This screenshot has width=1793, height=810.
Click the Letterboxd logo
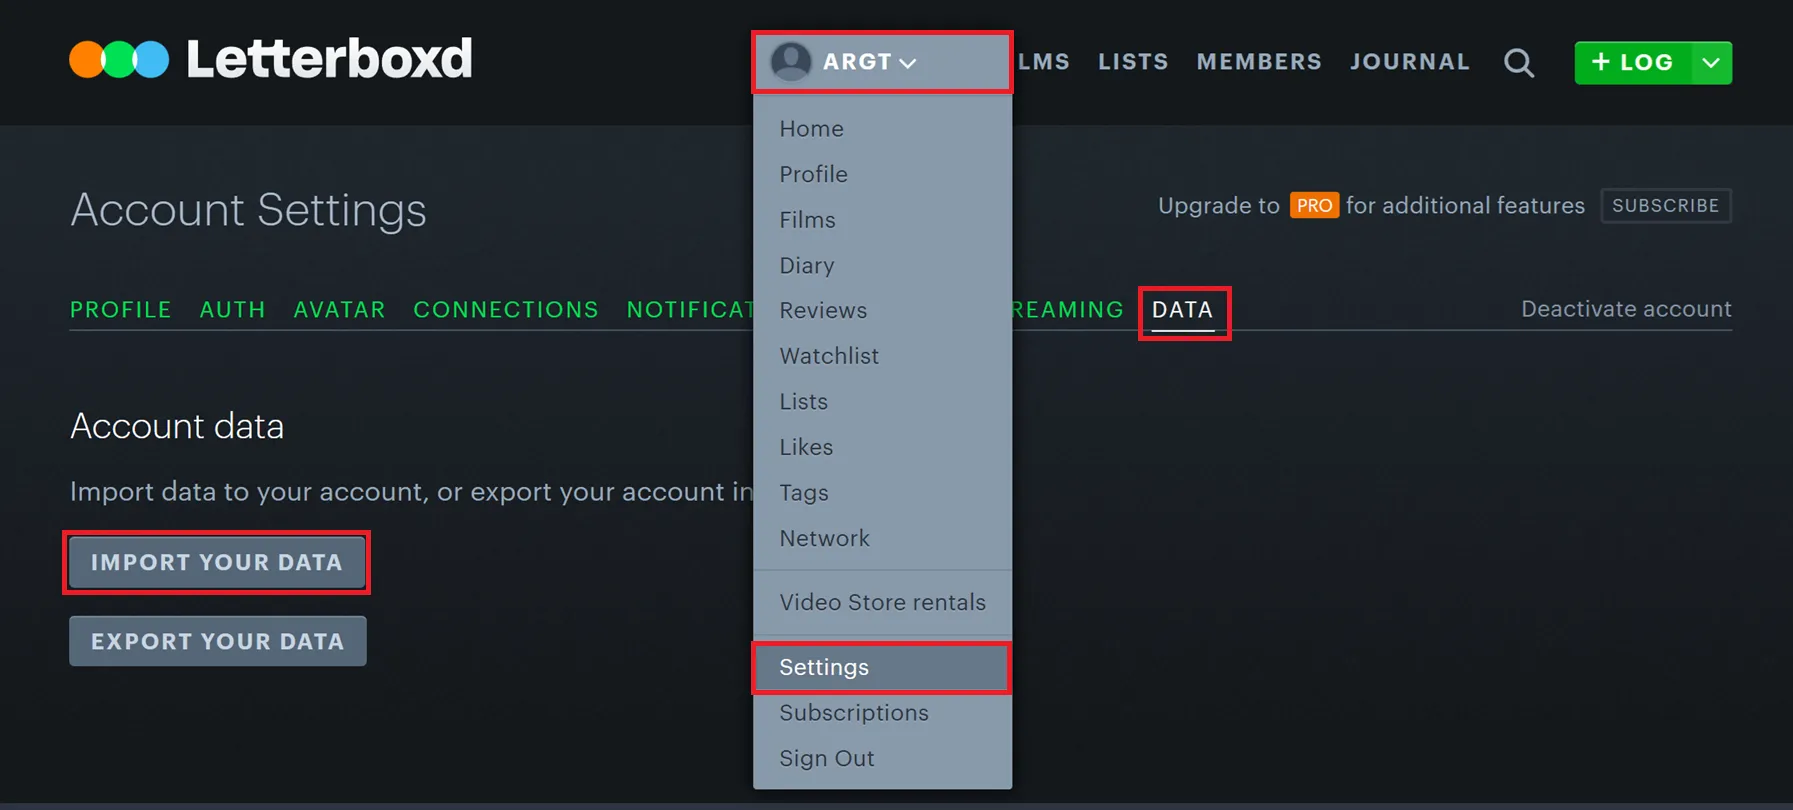(268, 58)
